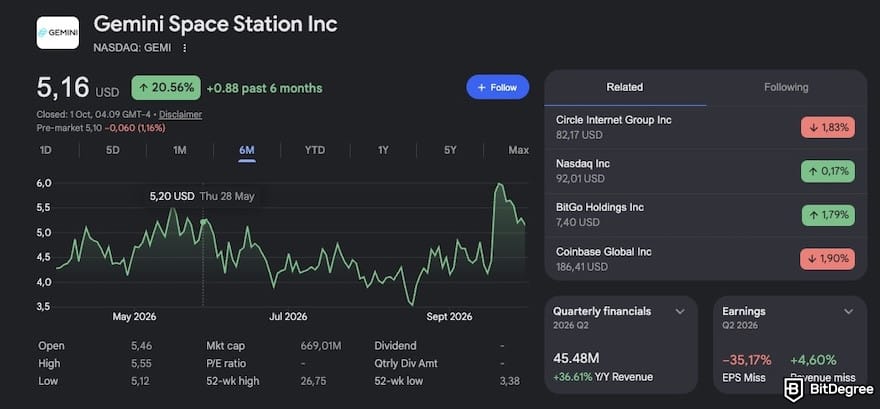Open the Disclaimer link
Screen dimensions: 880x409
point(180,114)
